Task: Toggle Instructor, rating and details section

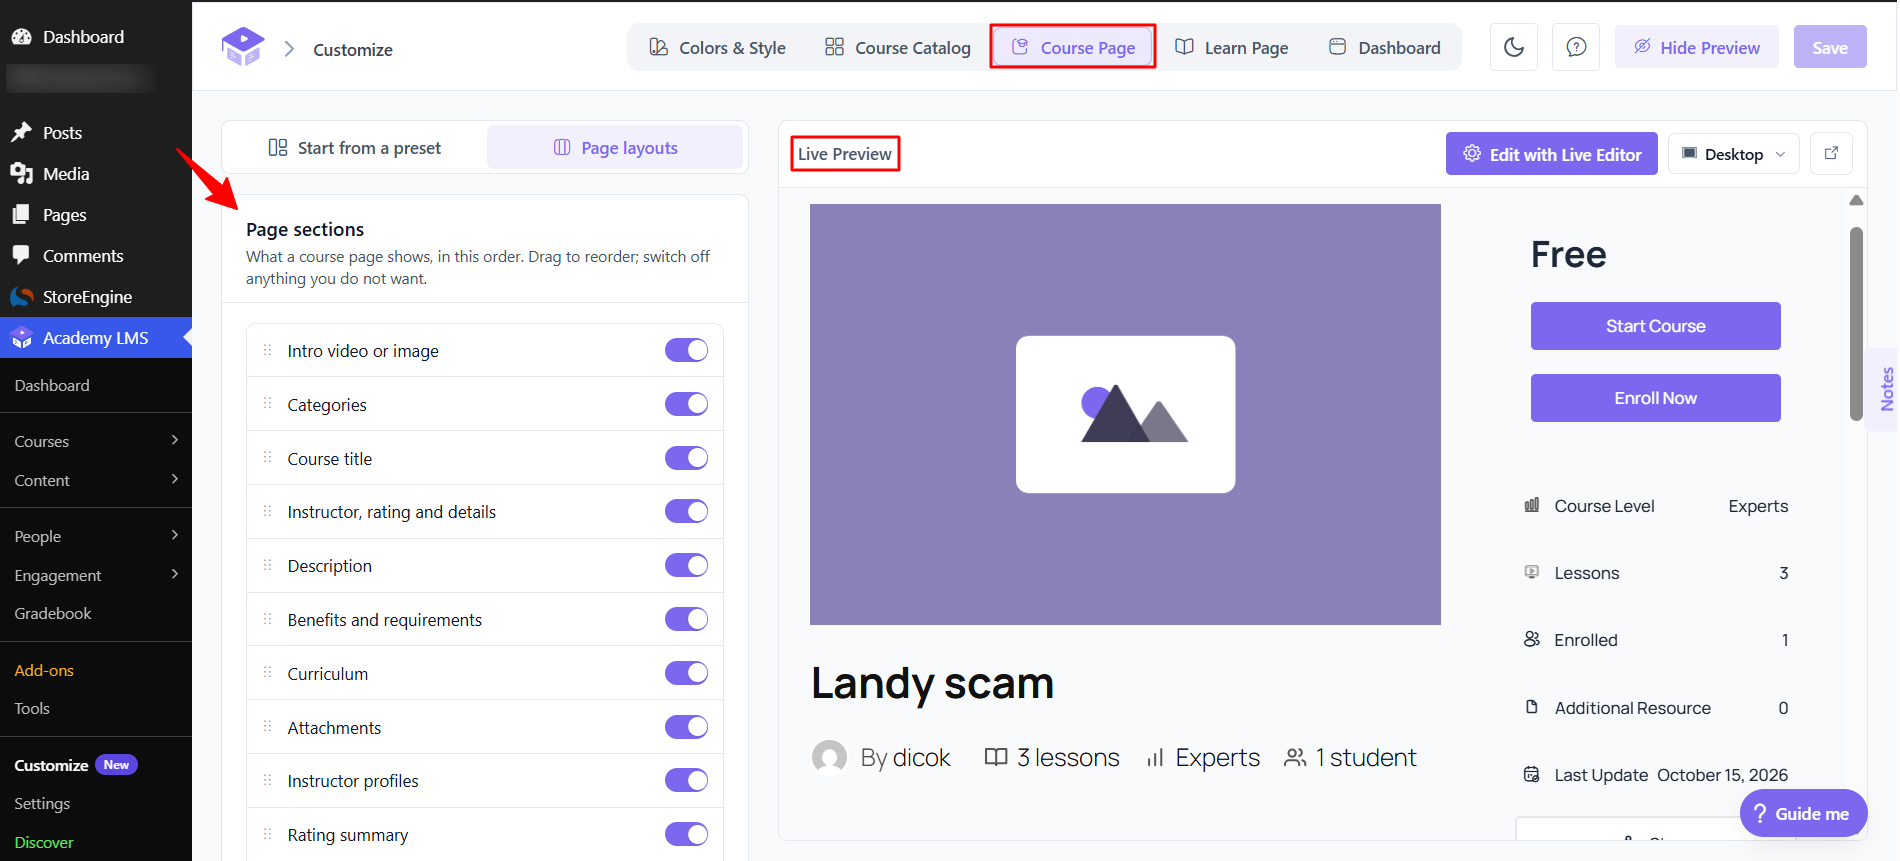Action: (686, 512)
